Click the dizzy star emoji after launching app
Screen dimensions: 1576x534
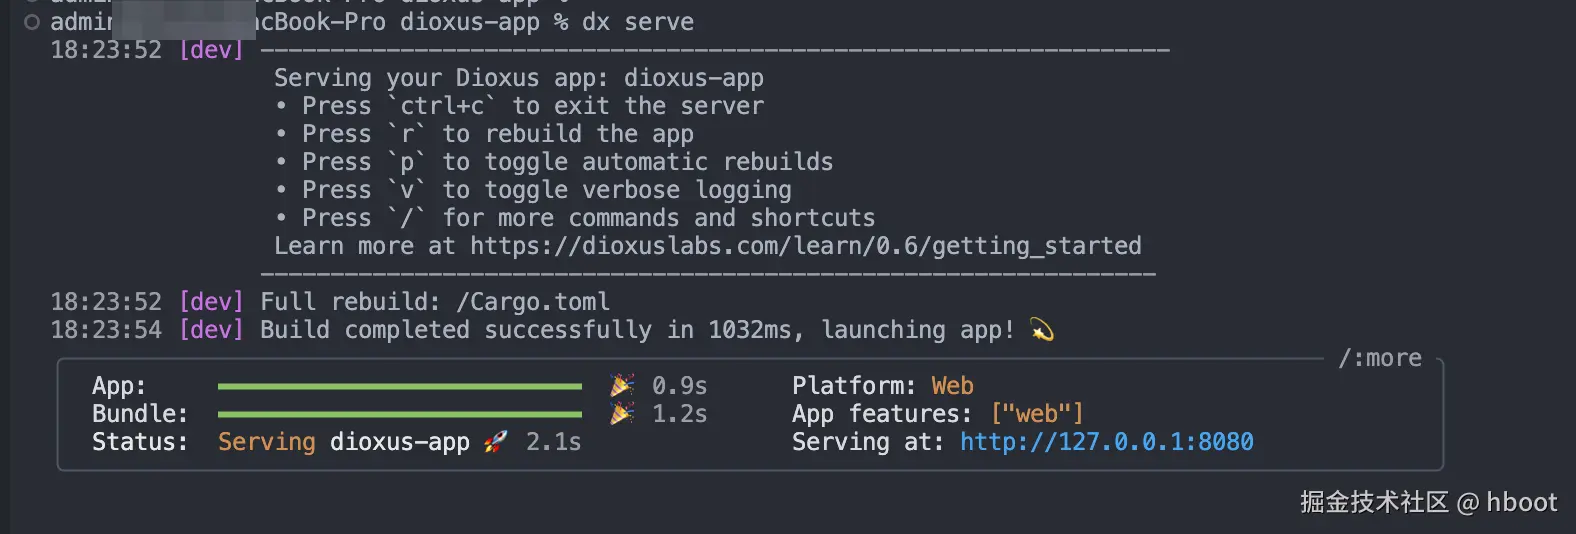coord(1042,330)
